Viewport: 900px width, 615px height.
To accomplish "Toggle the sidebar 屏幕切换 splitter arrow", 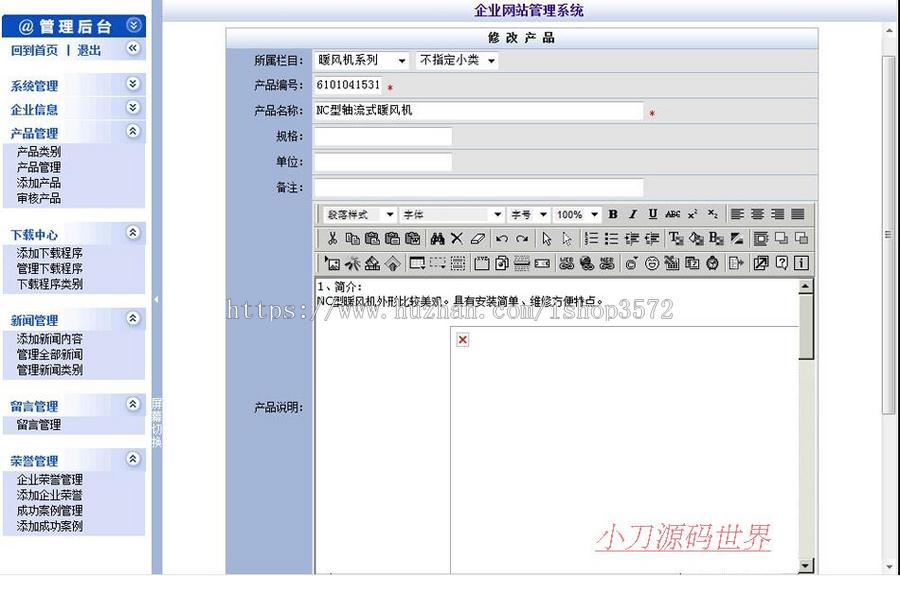I will click(156, 299).
